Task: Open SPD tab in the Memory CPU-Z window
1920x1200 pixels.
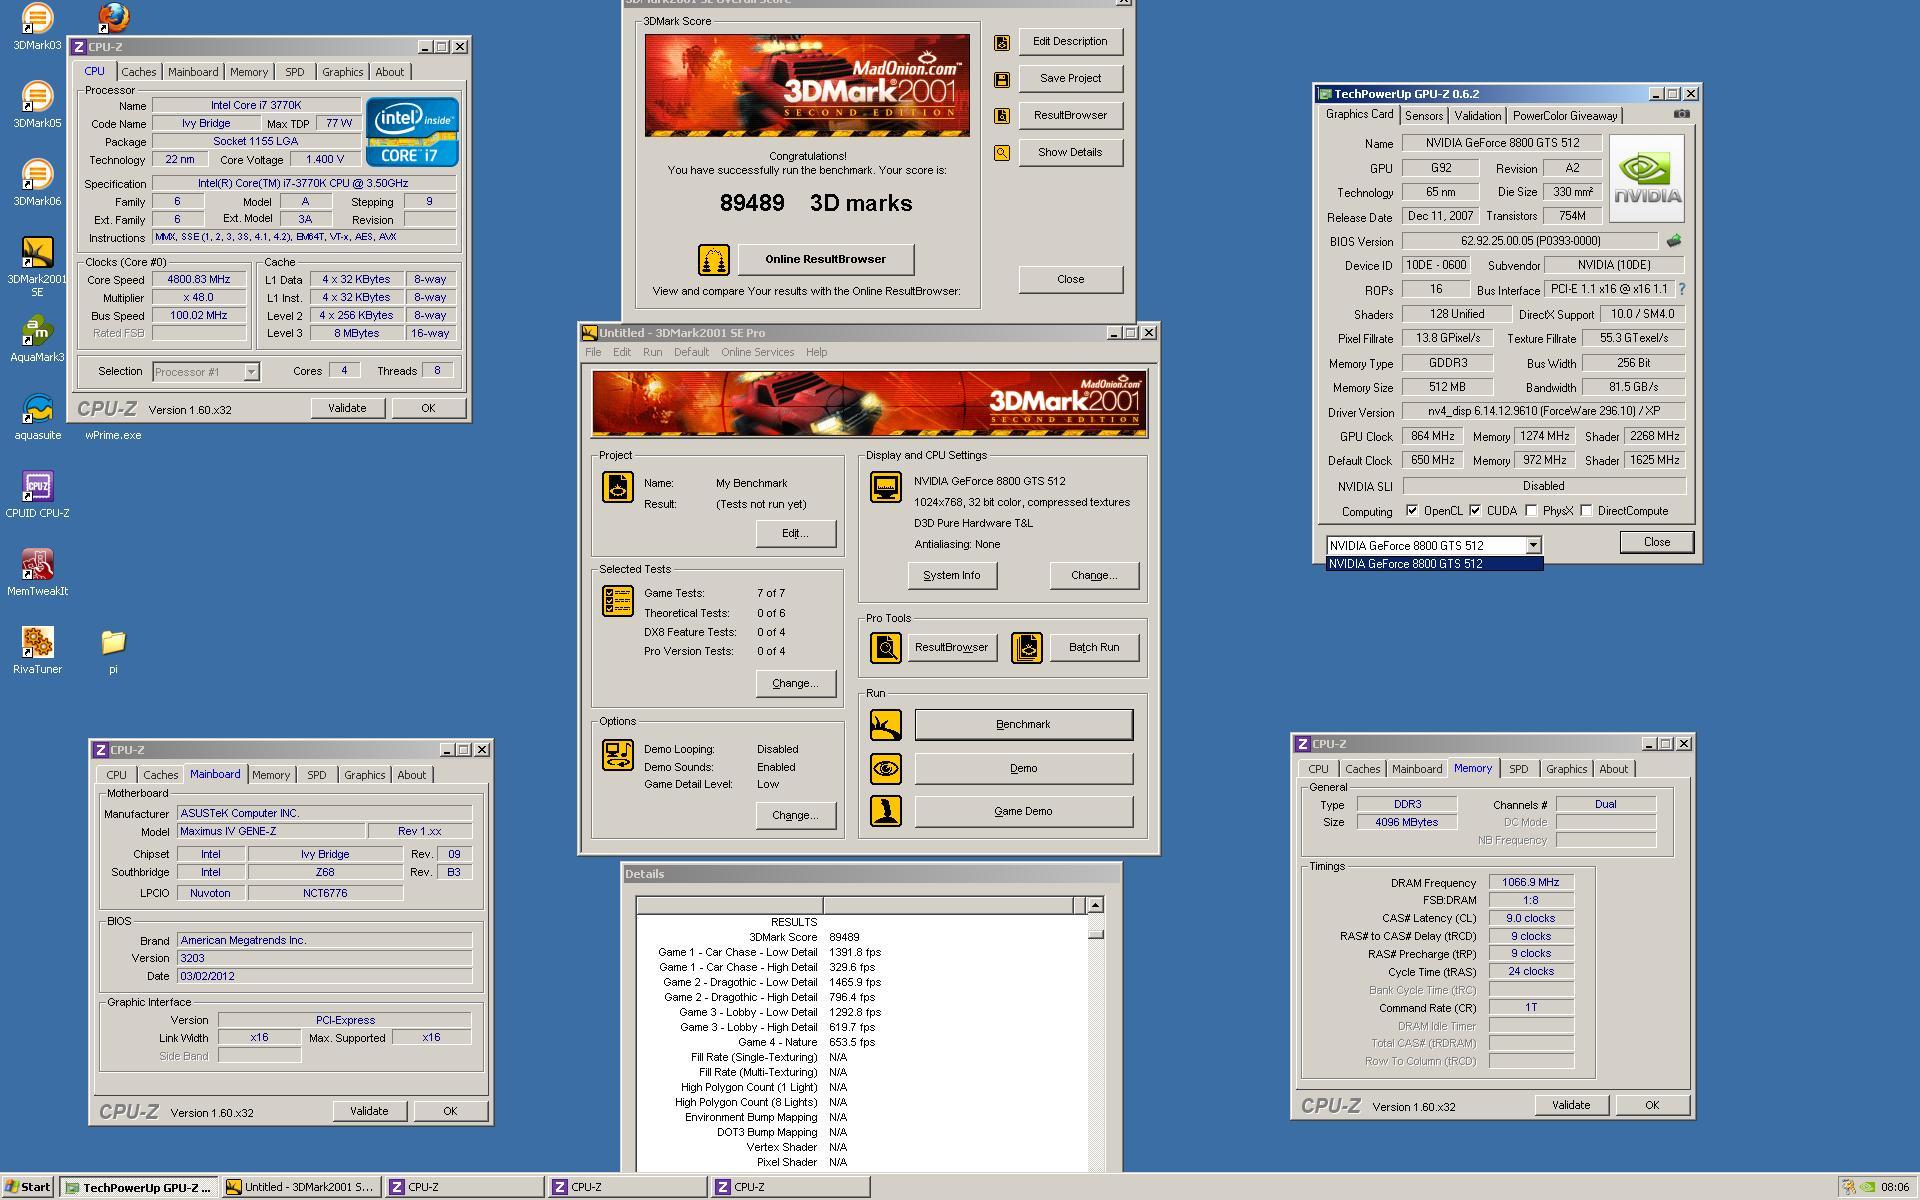Action: pyautogui.click(x=1518, y=769)
